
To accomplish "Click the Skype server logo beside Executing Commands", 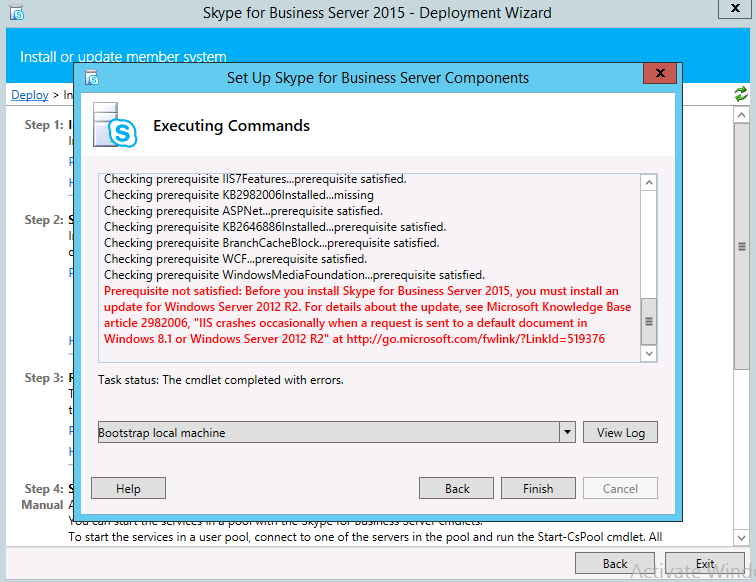I will click(x=115, y=125).
